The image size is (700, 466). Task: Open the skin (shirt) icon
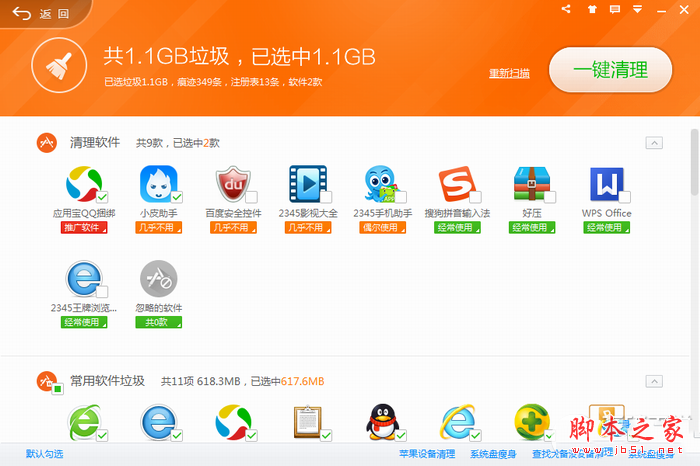[592, 9]
